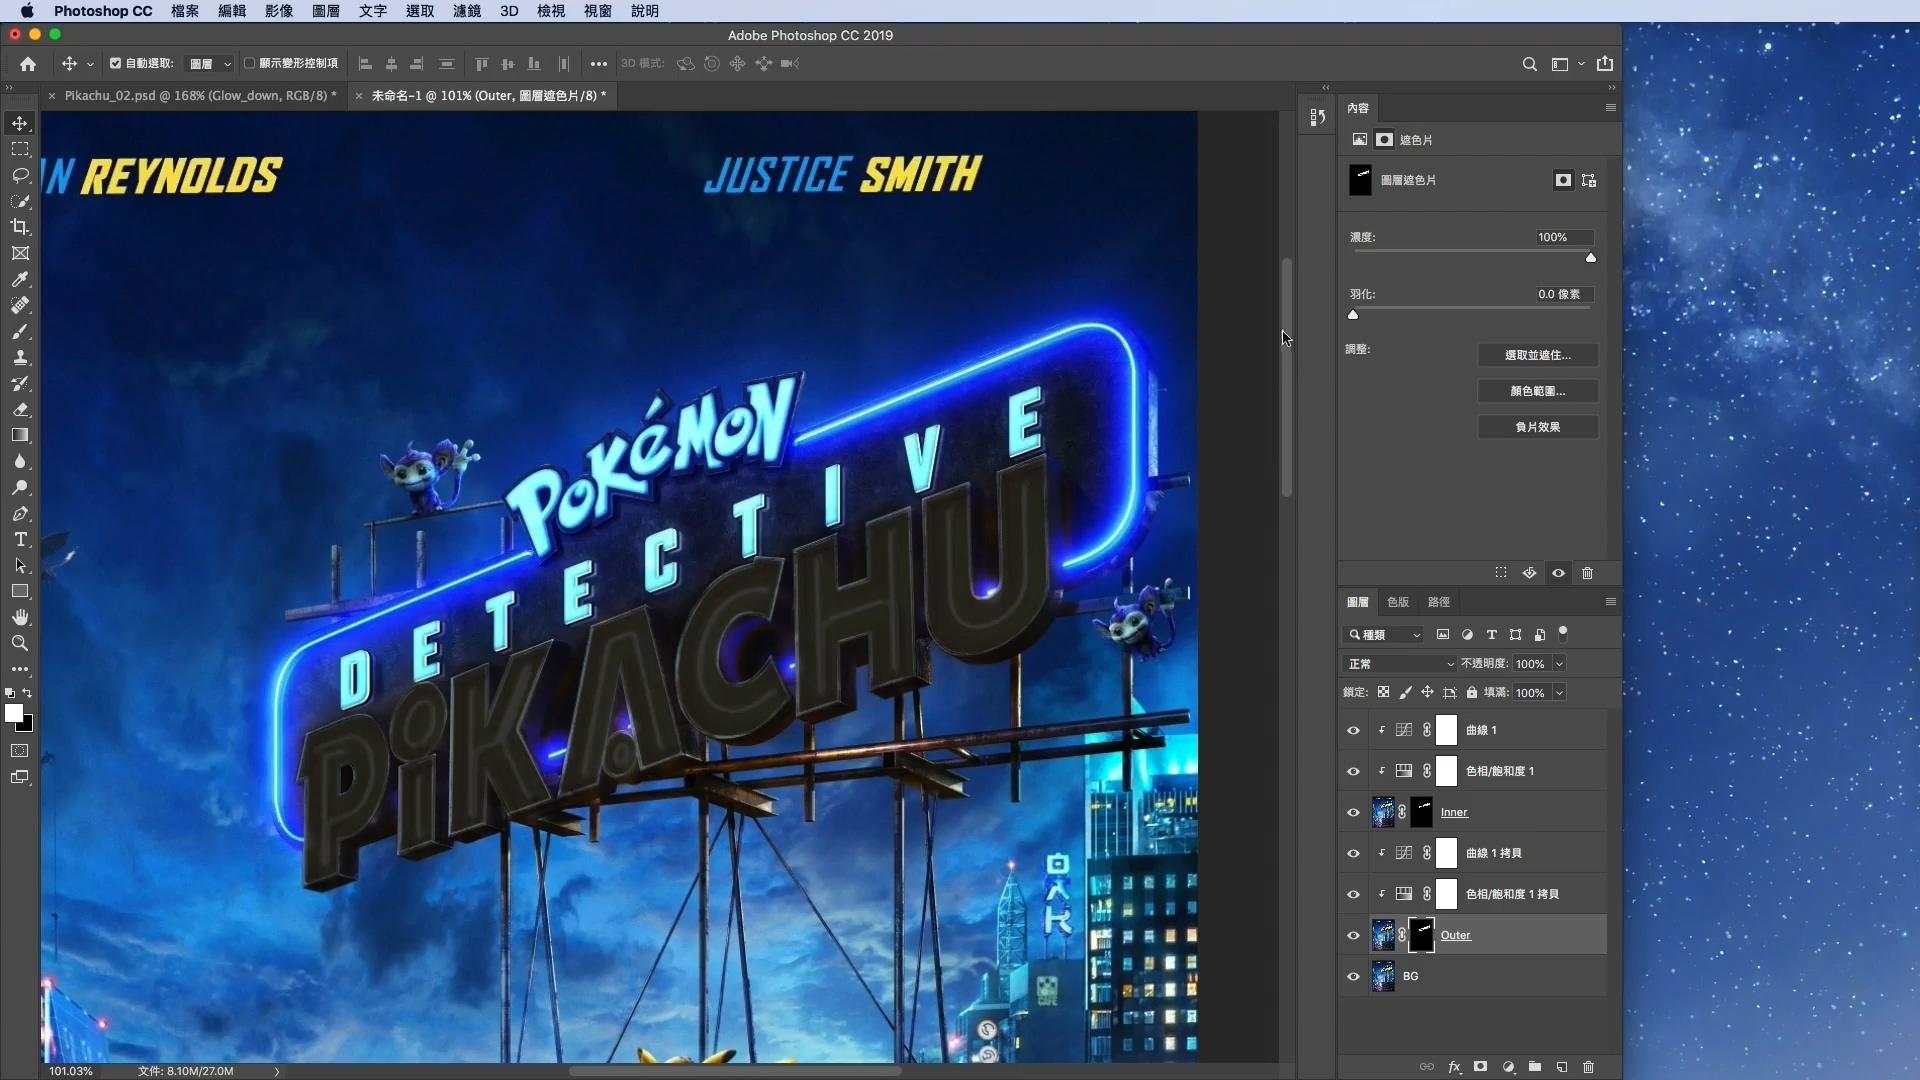This screenshot has height=1080, width=1920.
Task: Click the feather 0.0 像素 value field
Action: tap(1563, 294)
